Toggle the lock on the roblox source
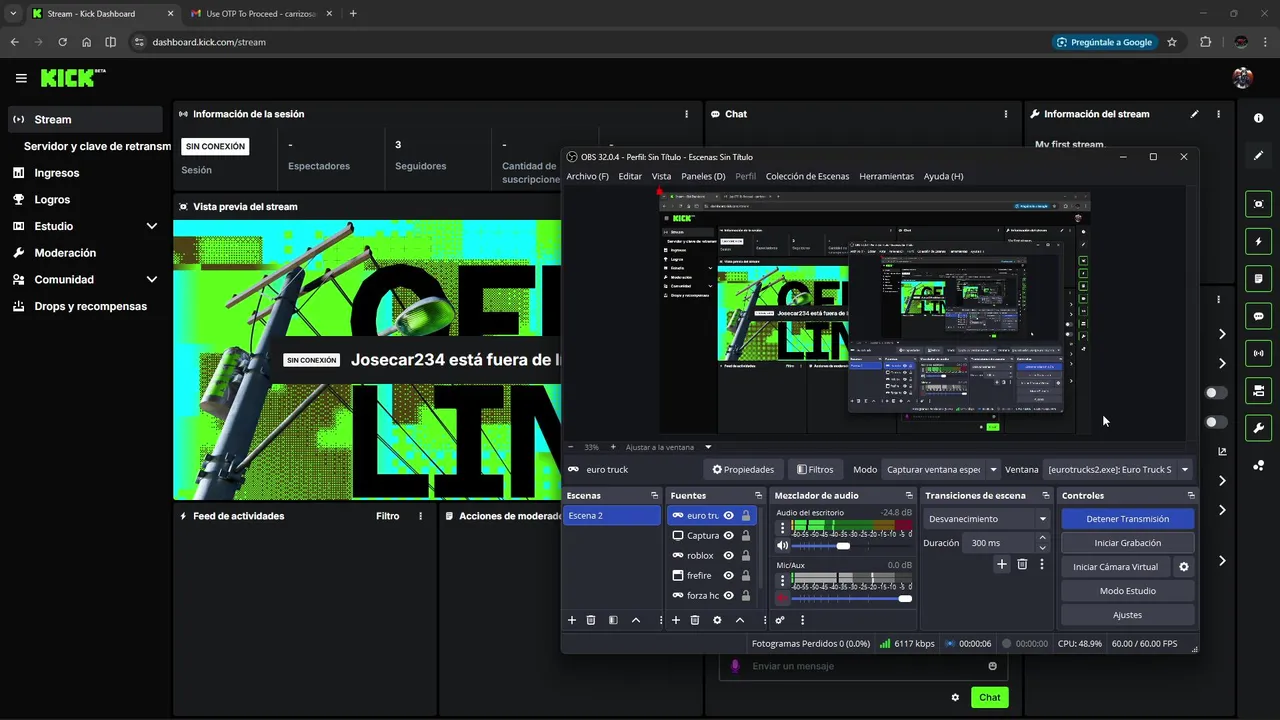Viewport: 1280px width, 720px height. click(746, 556)
